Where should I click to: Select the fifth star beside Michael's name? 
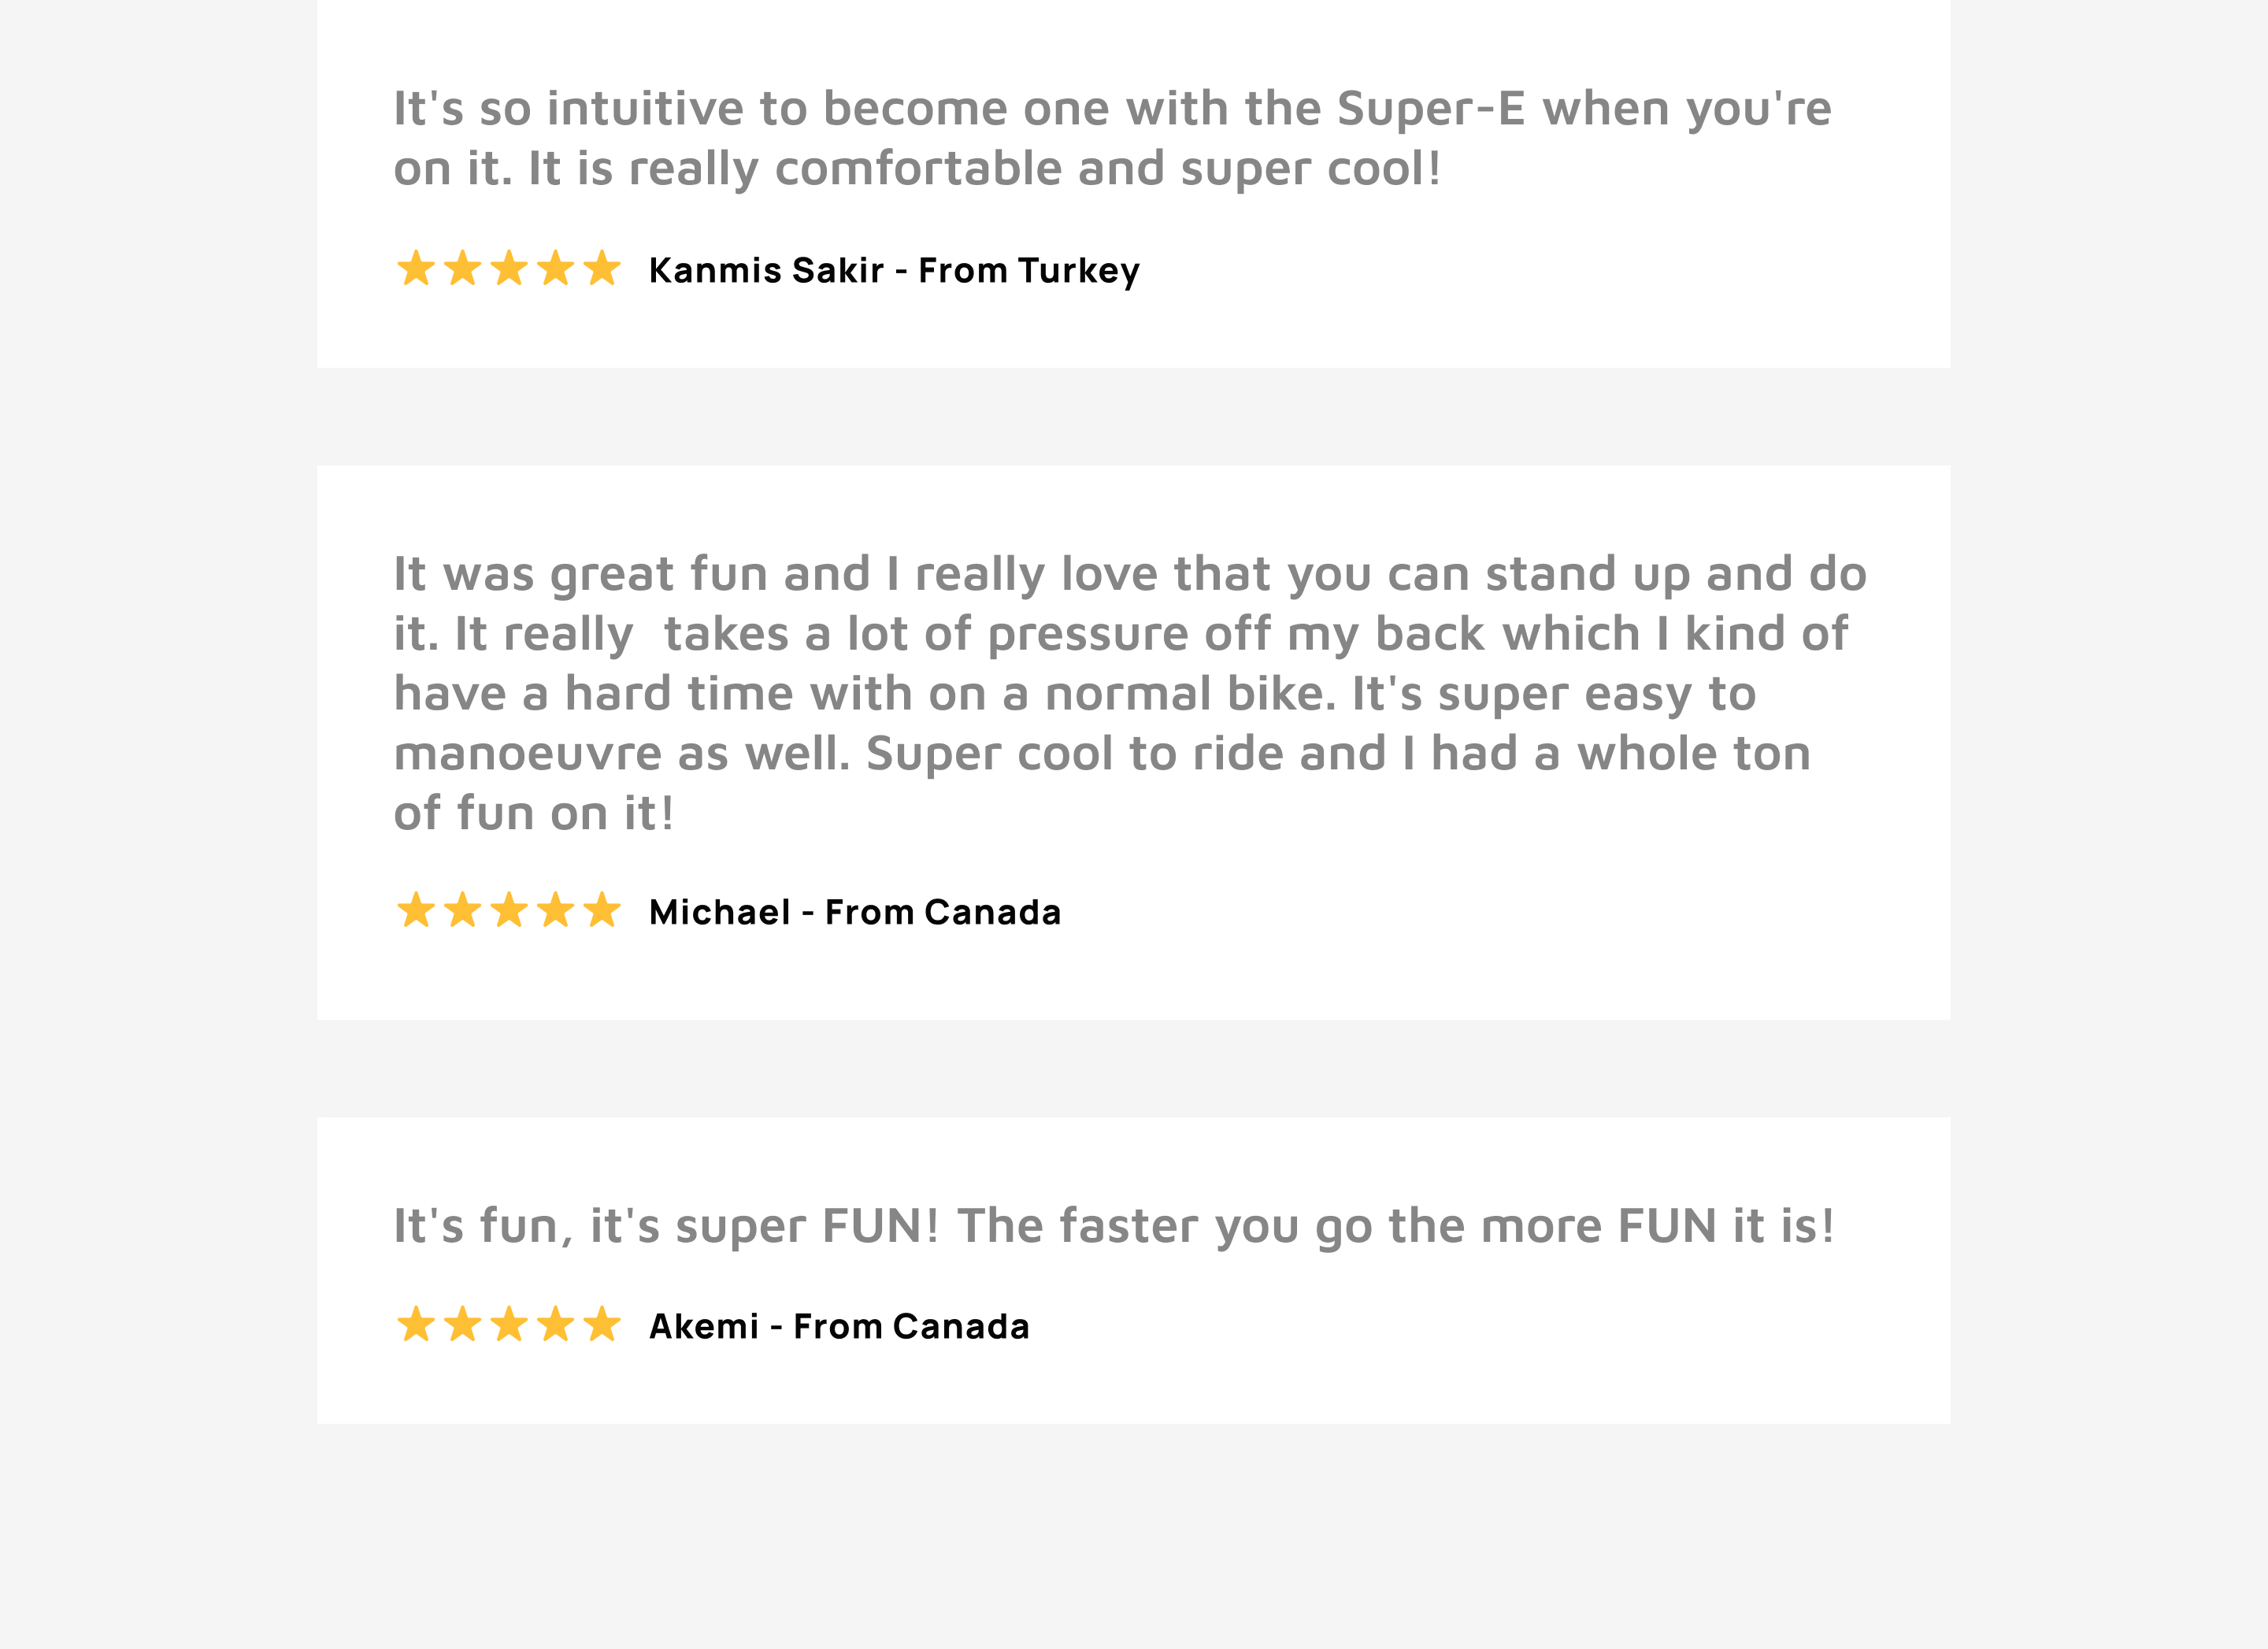coord(602,911)
